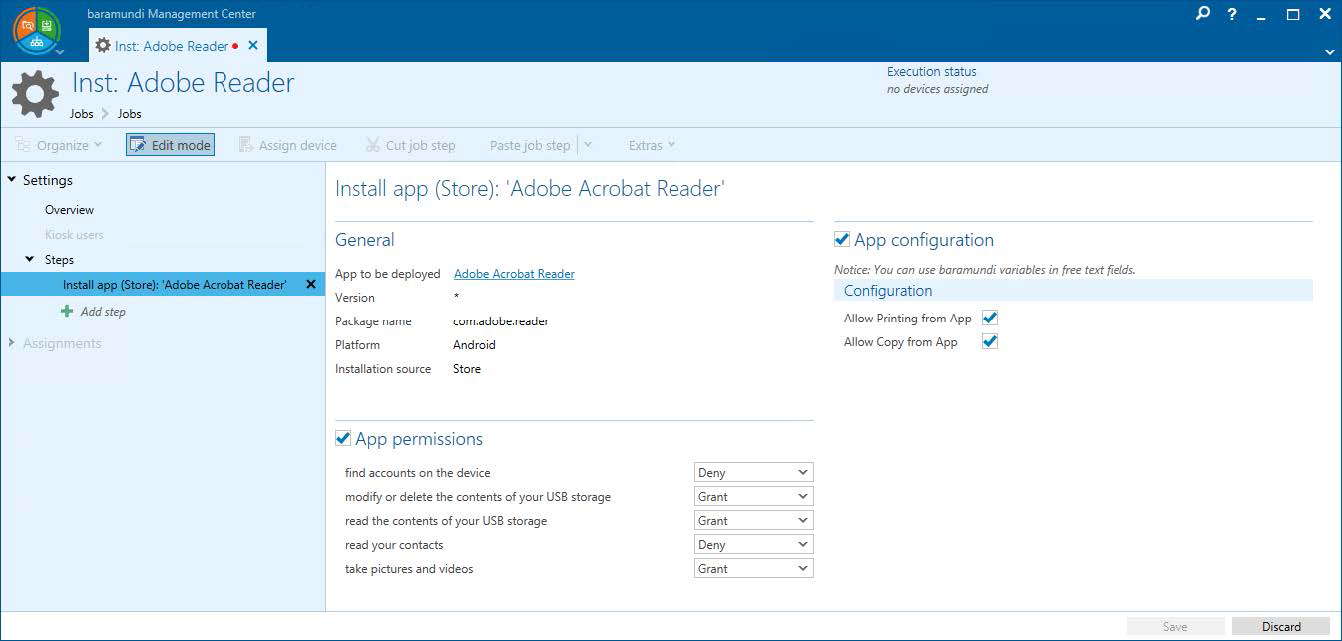Click the Store installation source value
The image size is (1342, 641).
(x=467, y=369)
